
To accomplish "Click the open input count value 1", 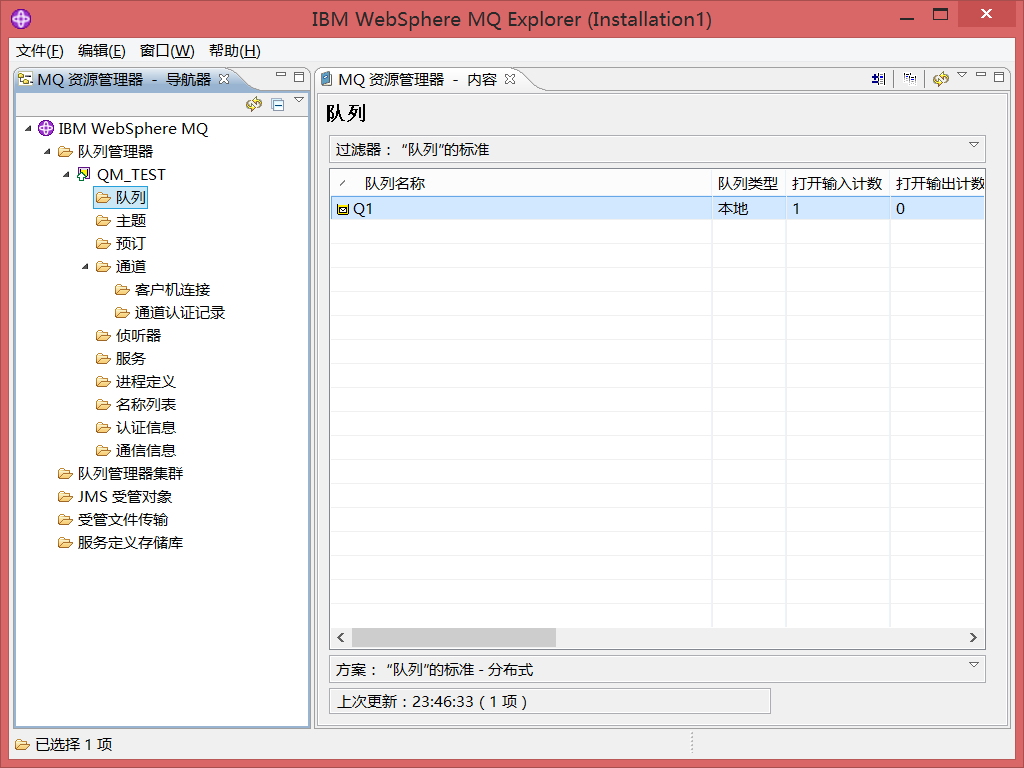I will (x=838, y=209).
